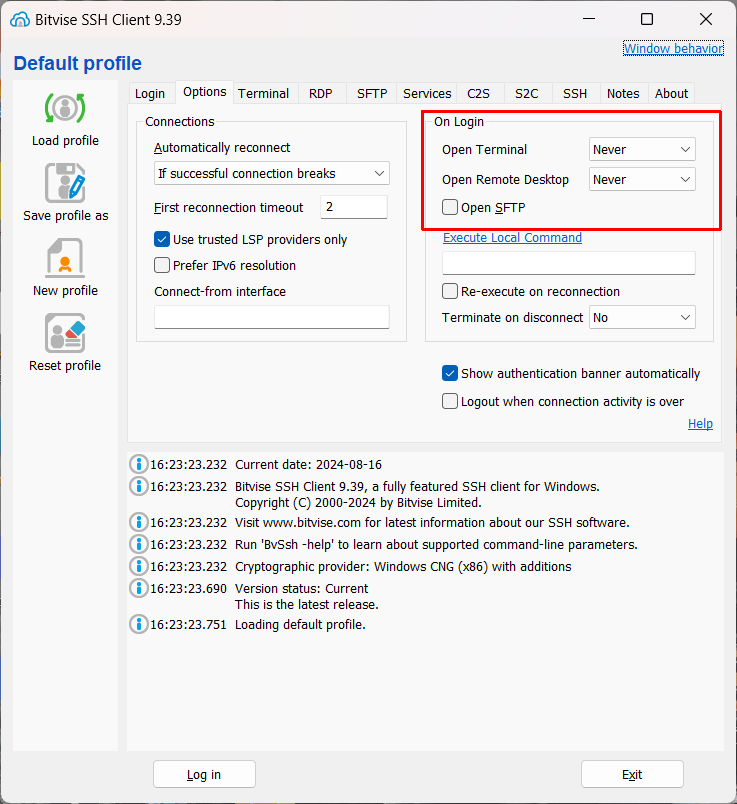Image resolution: width=737 pixels, height=804 pixels.
Task: Click the 'This is the latest release.' log line
Action: click(307, 605)
